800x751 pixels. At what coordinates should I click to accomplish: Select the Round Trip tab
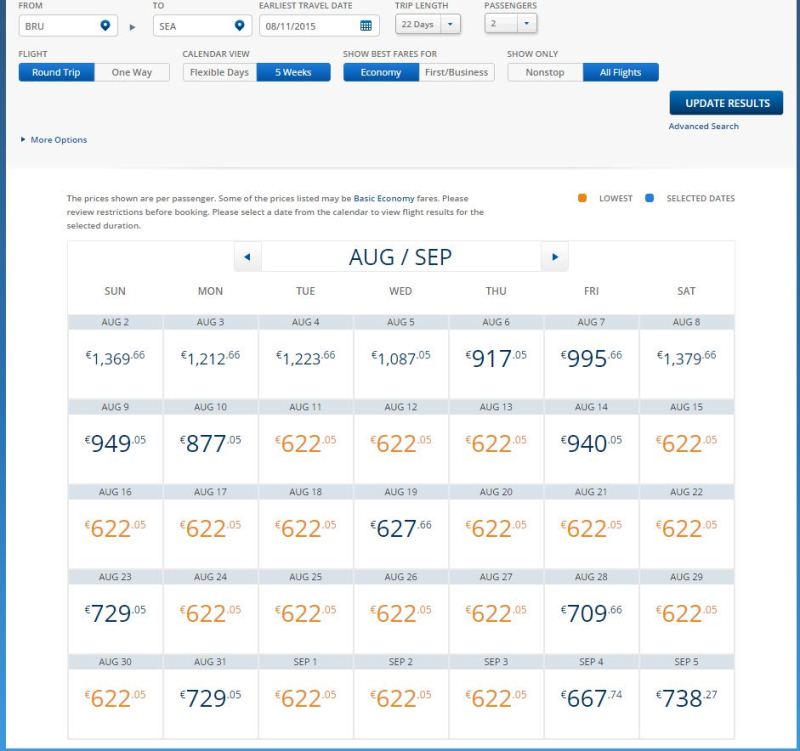click(57, 72)
